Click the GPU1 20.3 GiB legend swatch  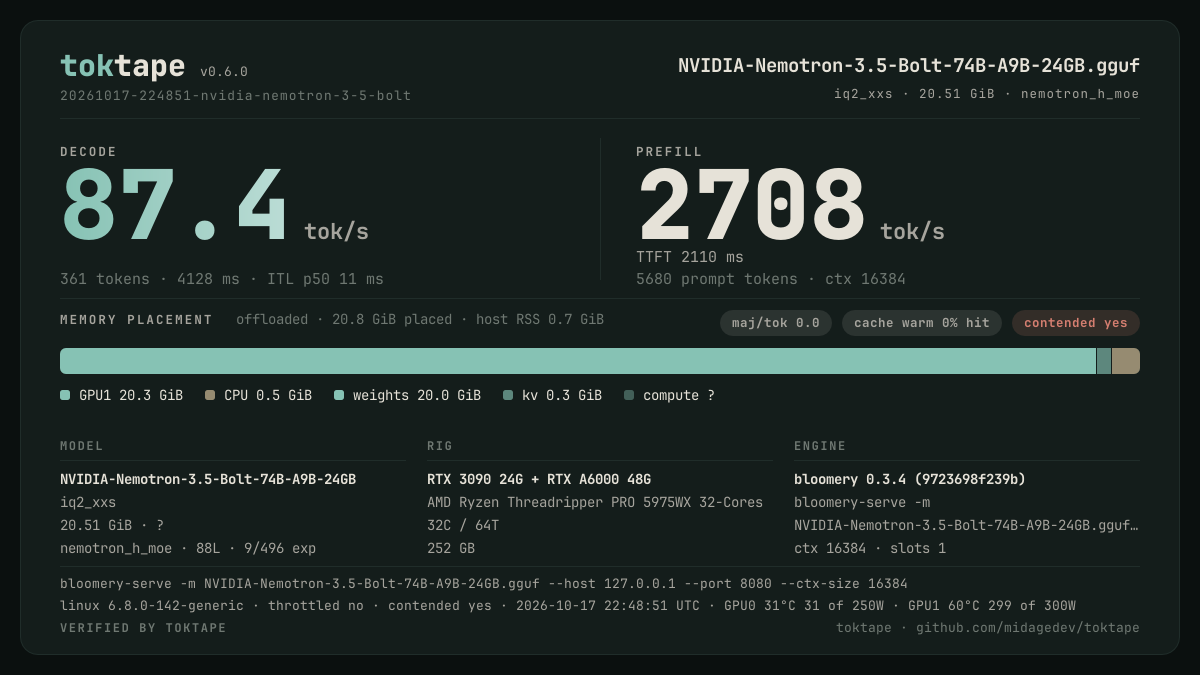65,395
